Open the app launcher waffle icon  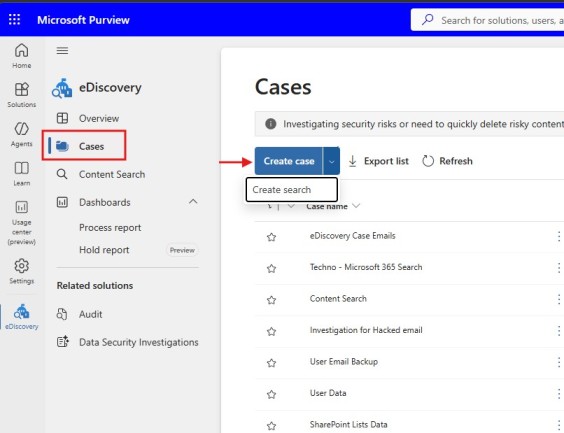14,19
